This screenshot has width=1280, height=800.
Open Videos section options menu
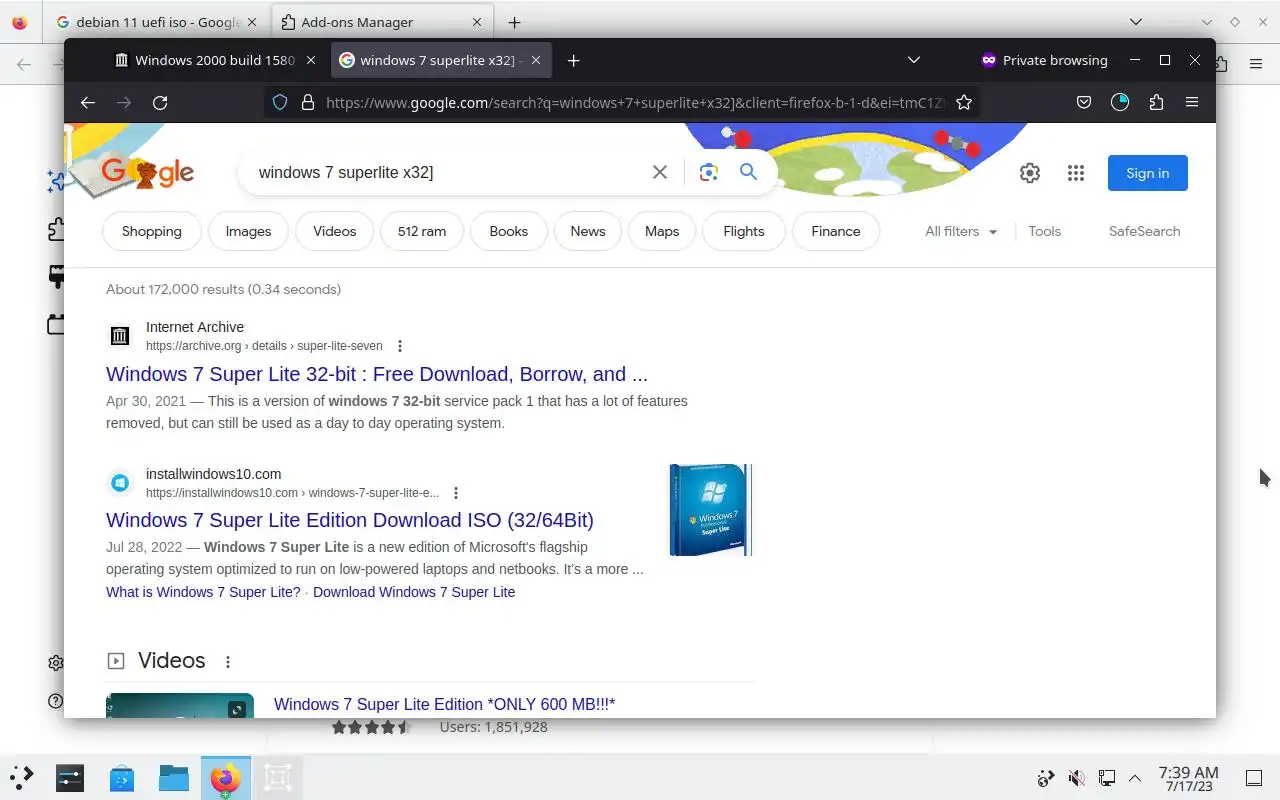coord(228,662)
